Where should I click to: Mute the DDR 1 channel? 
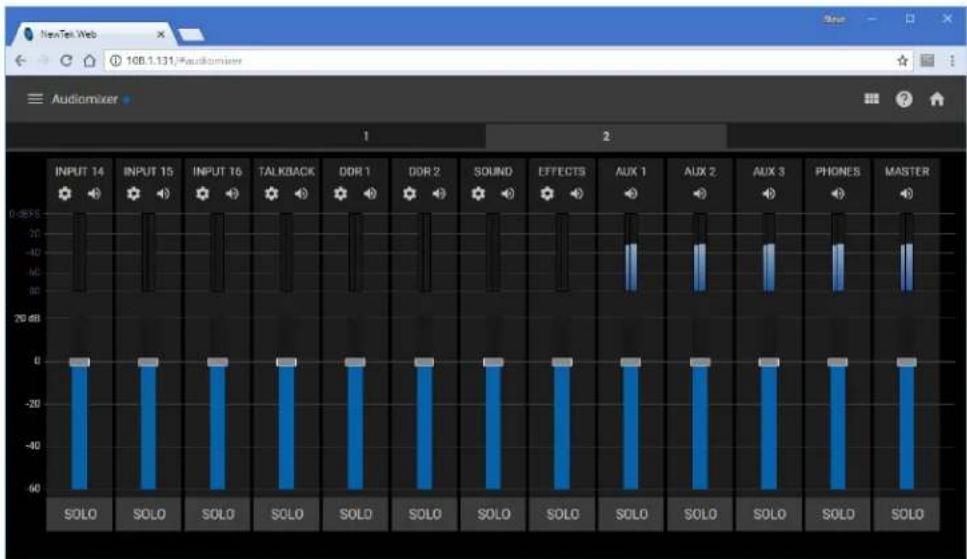coord(370,194)
